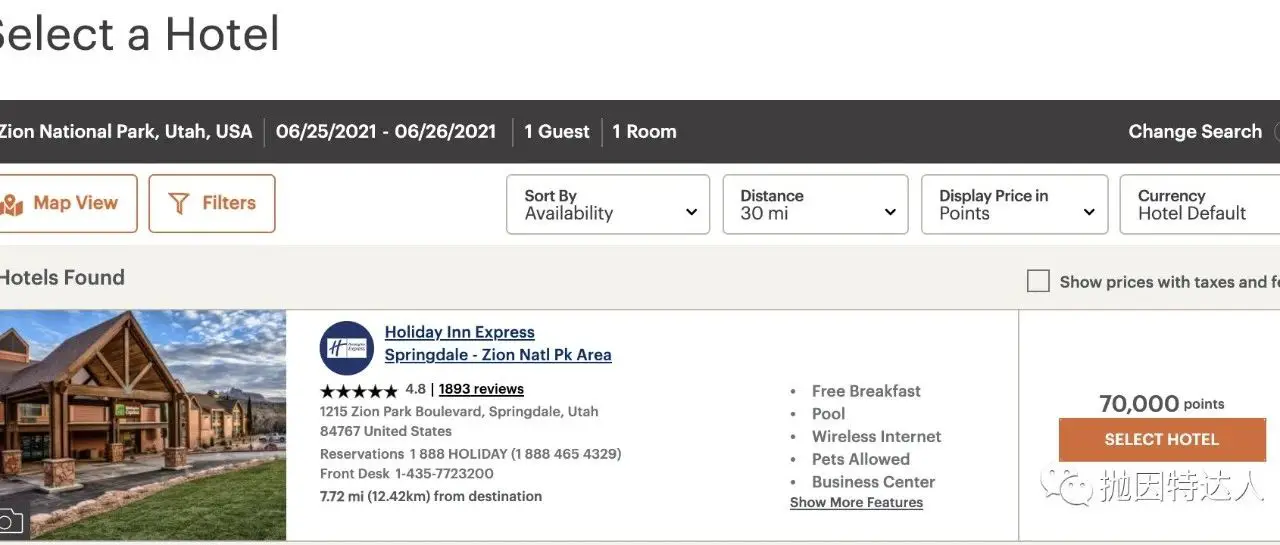
Task: Click the five-star rating icons
Action: (x=358, y=391)
